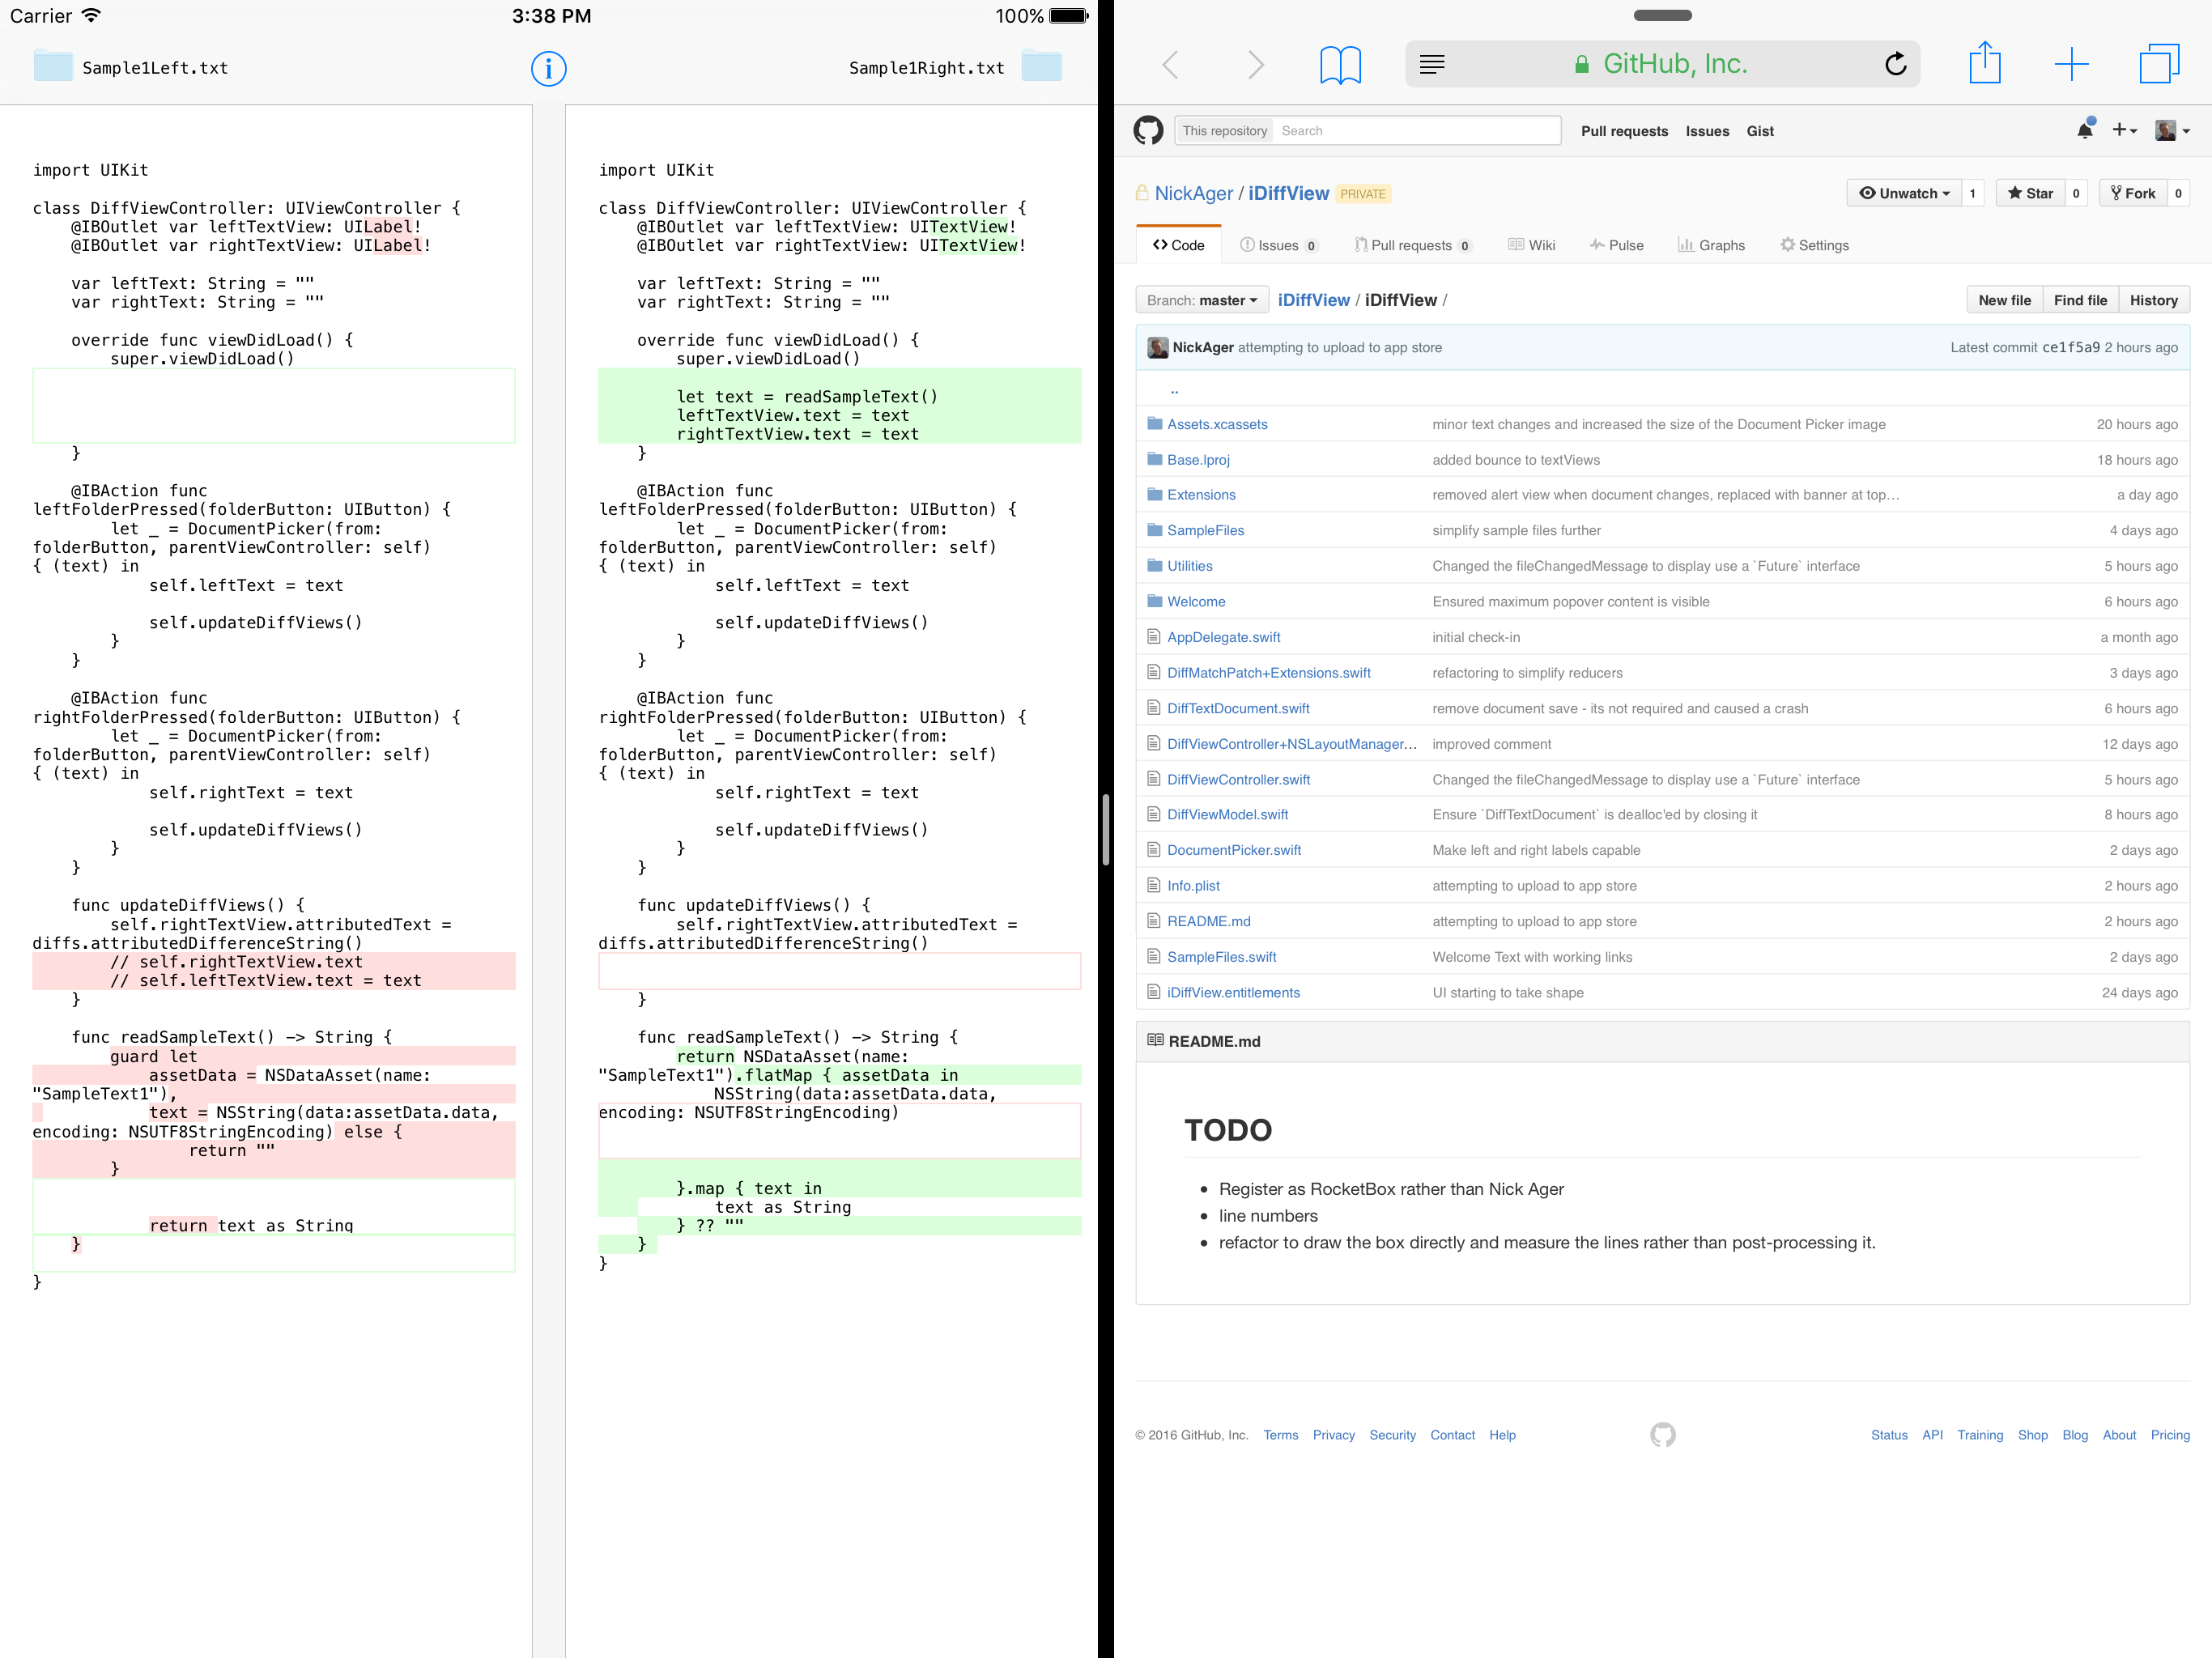Image resolution: width=2212 pixels, height=1658 pixels.
Task: Click the iDiffView breadcrumb root link
Action: coord(1313,300)
